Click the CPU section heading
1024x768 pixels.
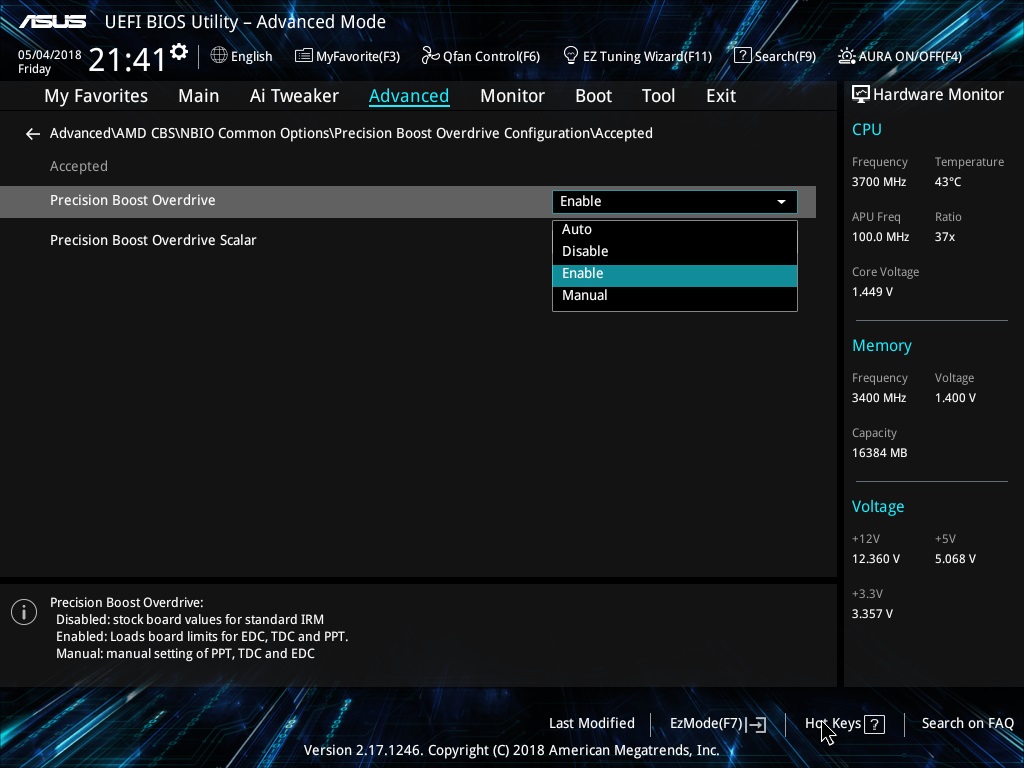click(867, 129)
